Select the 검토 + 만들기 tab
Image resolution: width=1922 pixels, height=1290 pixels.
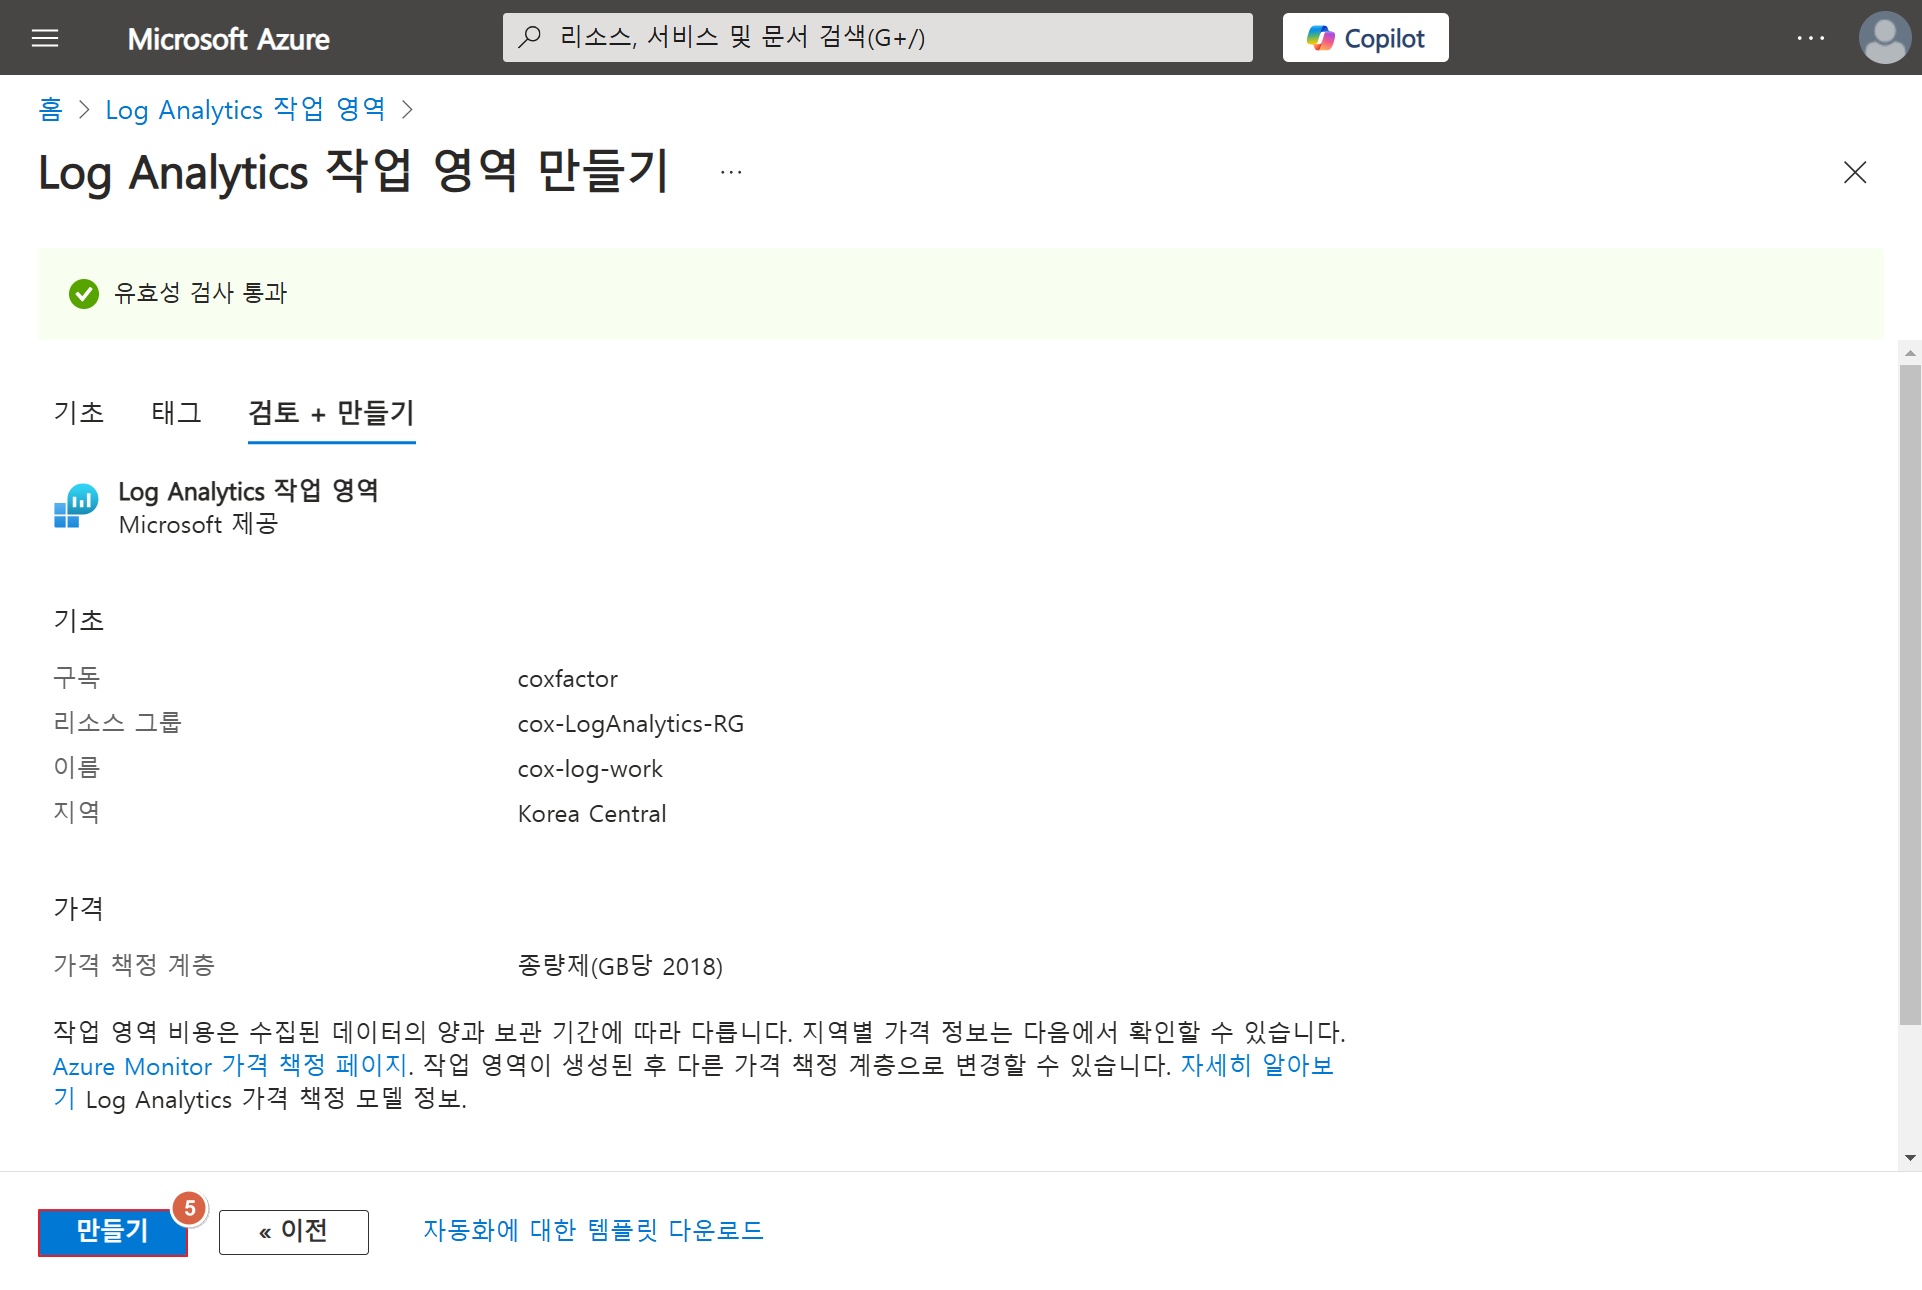331,413
